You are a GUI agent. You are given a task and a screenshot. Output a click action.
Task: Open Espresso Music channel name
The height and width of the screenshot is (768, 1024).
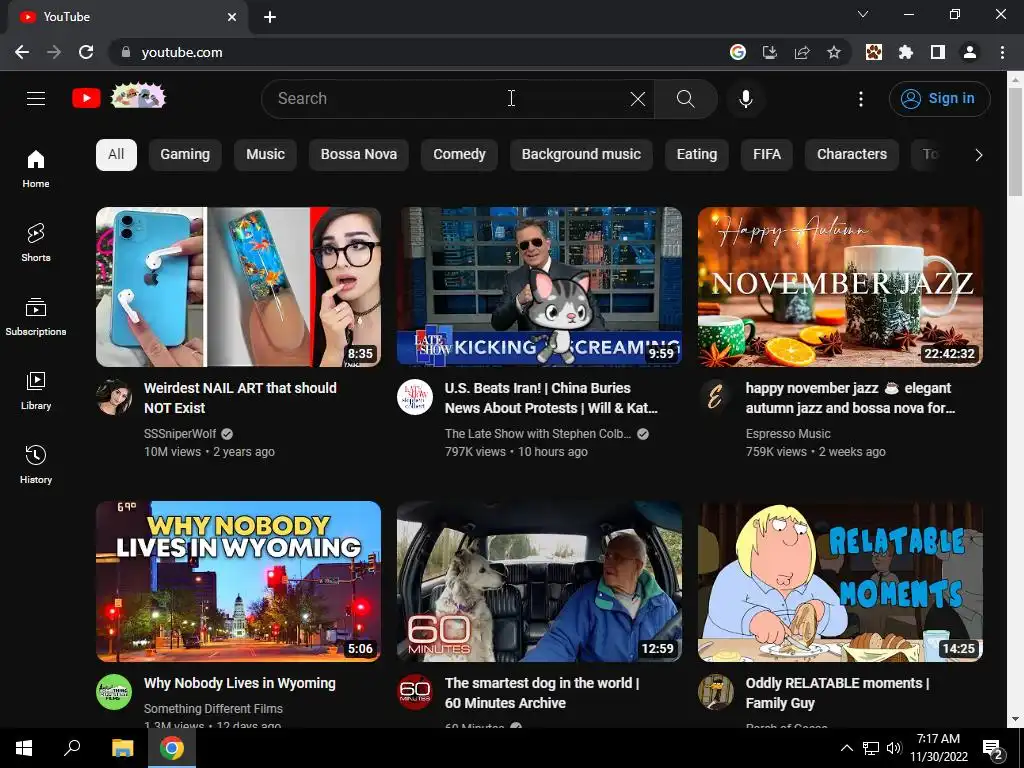point(788,434)
